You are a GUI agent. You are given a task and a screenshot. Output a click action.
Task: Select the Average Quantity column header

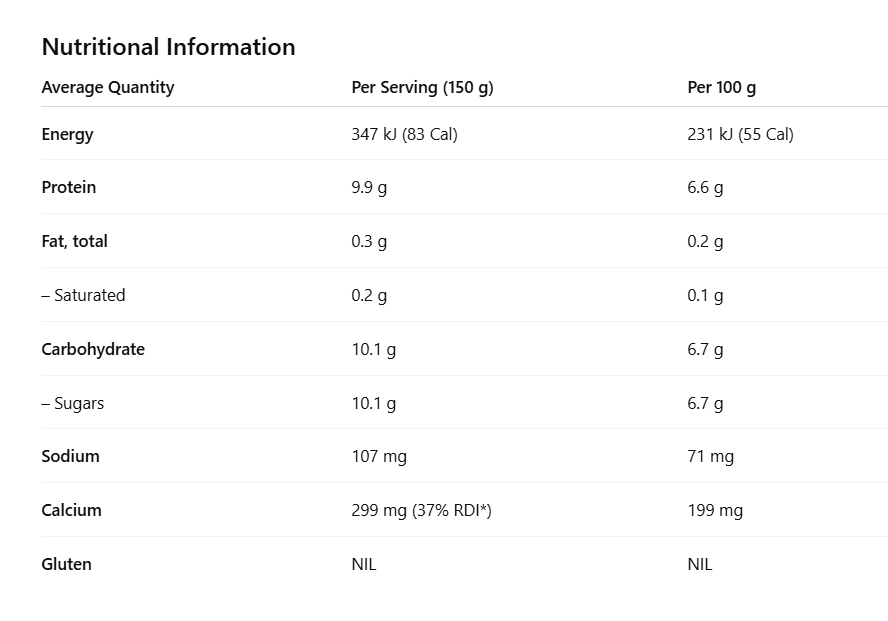click(108, 87)
